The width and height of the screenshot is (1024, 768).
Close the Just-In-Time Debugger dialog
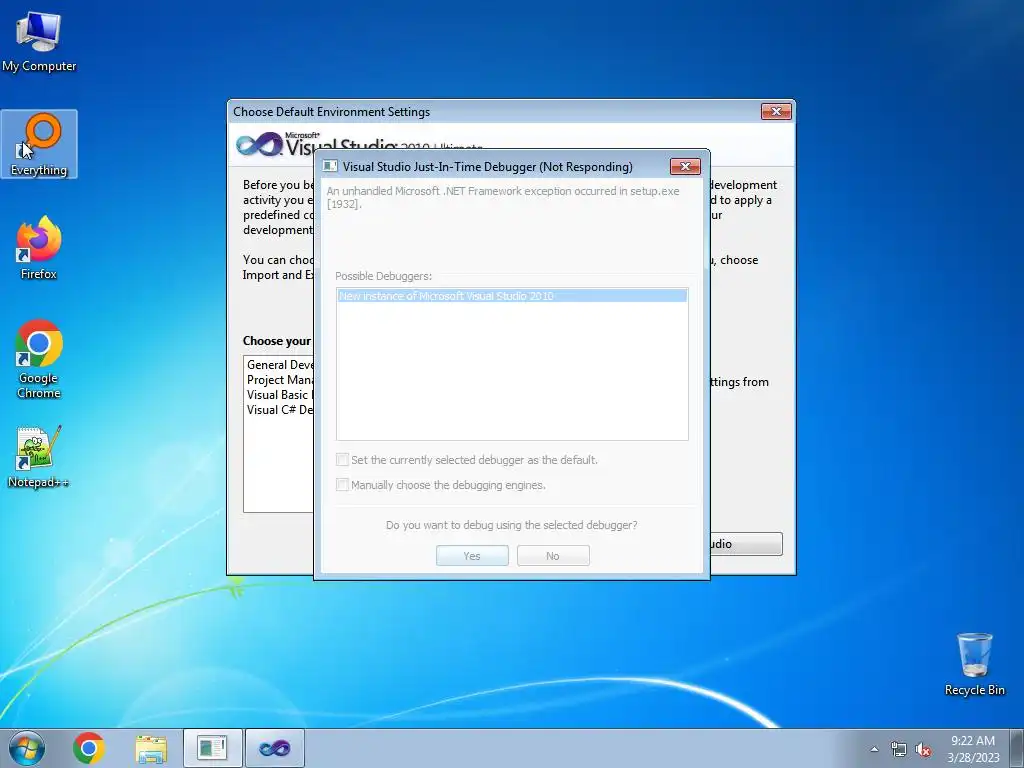click(685, 167)
